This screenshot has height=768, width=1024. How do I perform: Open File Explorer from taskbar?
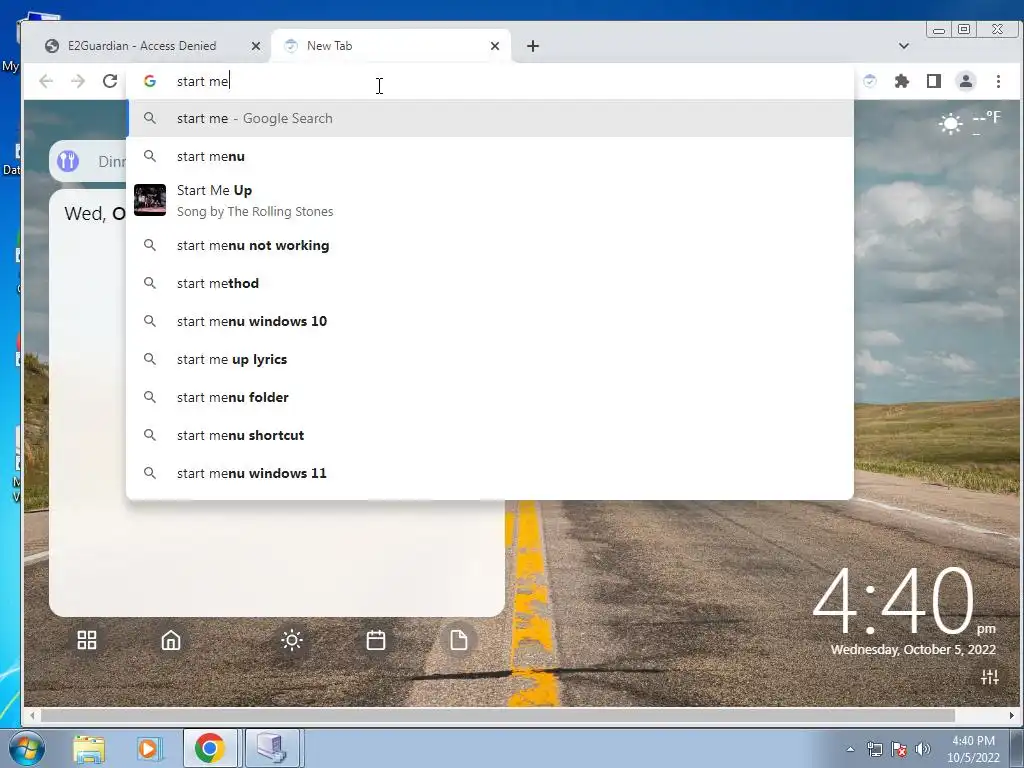tap(89, 748)
